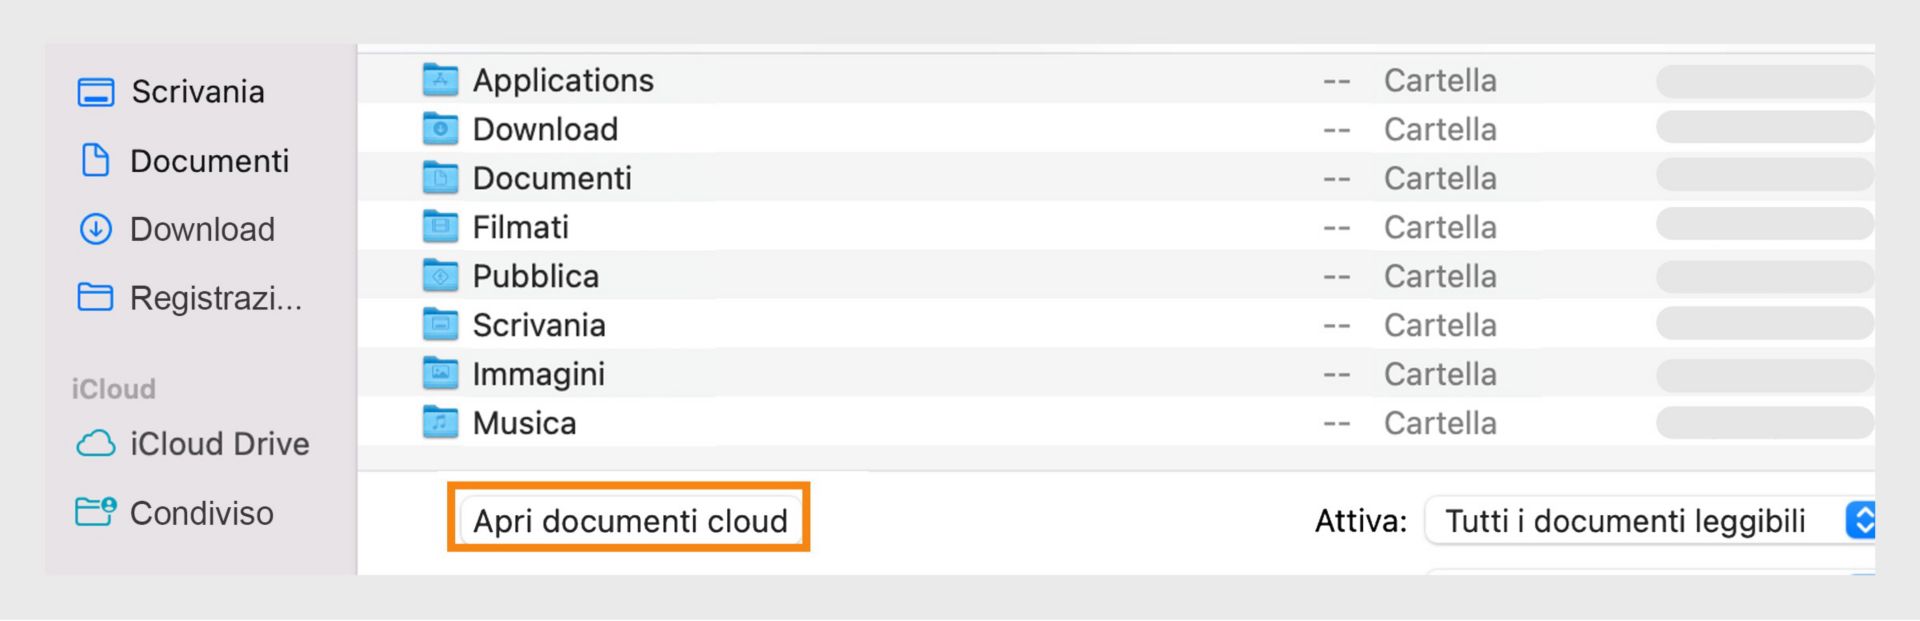
Task: Click the 'Apri documenti cloud' button
Action: click(x=629, y=519)
